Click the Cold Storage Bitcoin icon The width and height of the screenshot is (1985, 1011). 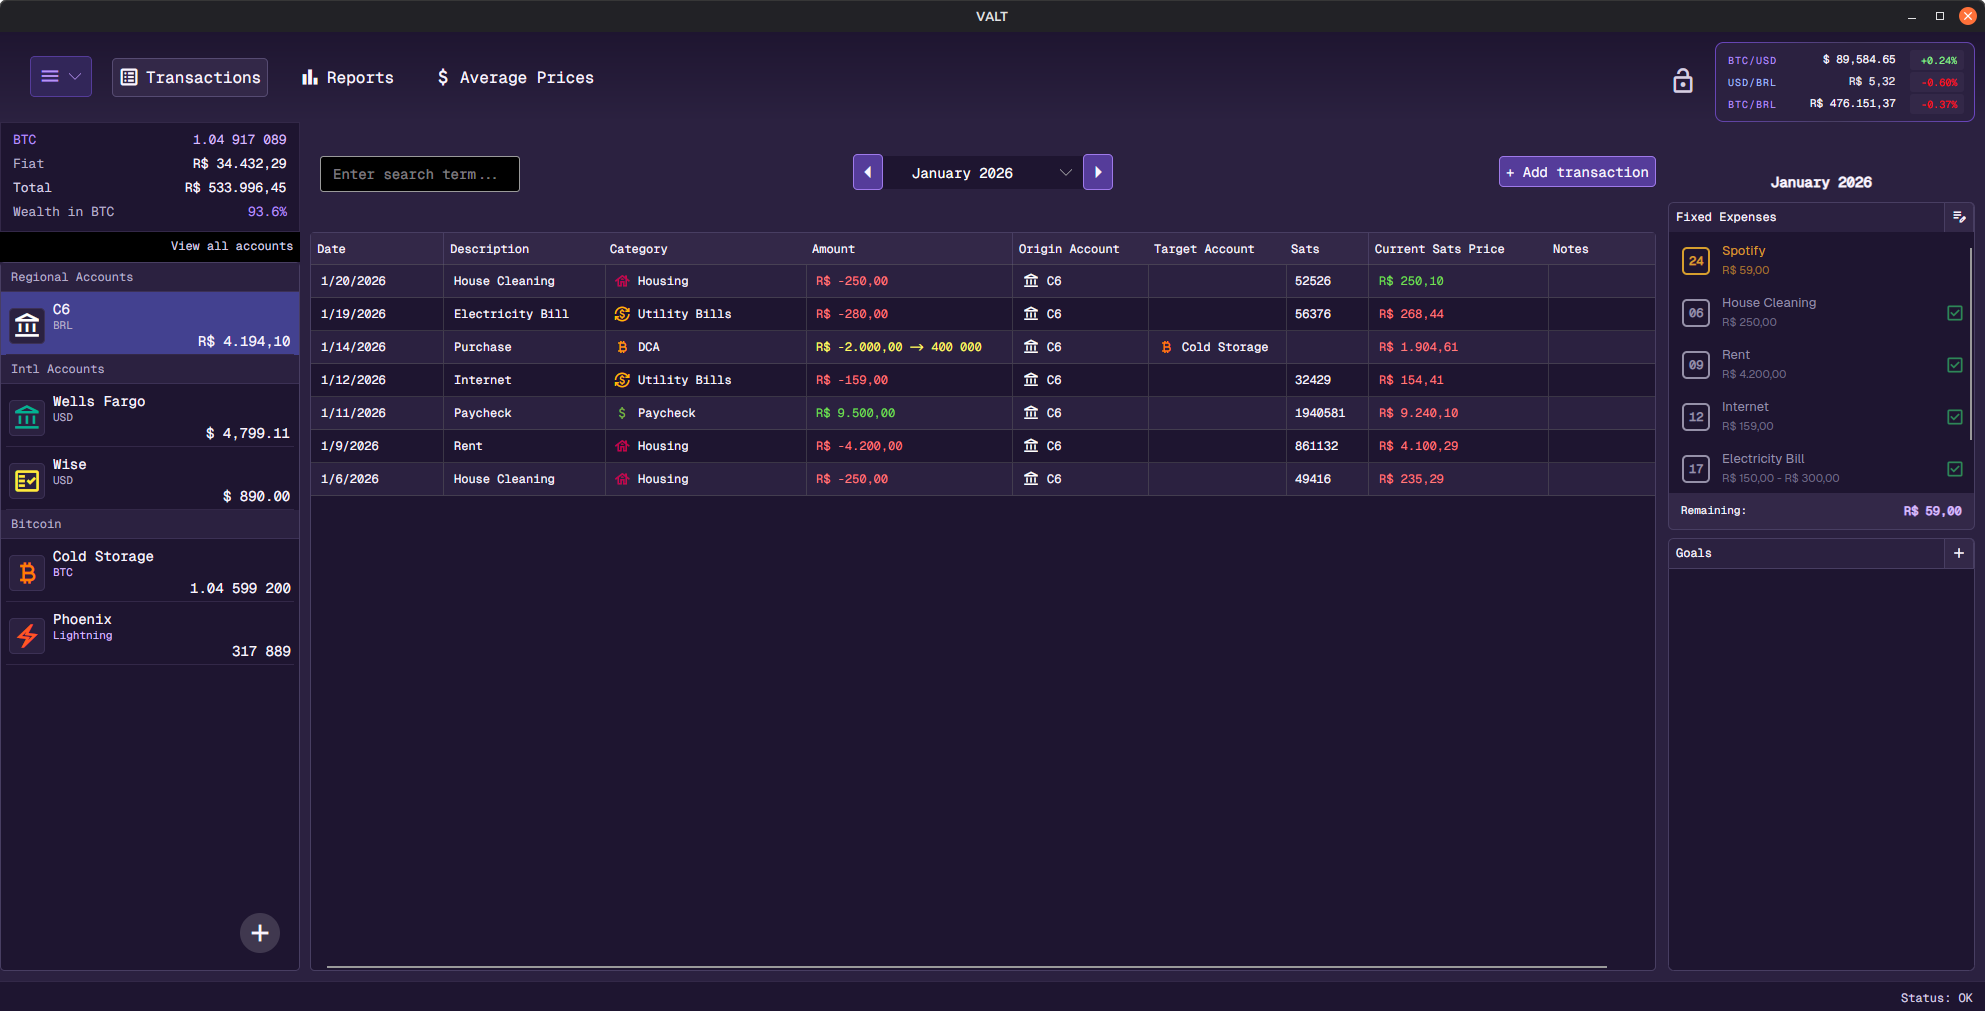coord(27,573)
